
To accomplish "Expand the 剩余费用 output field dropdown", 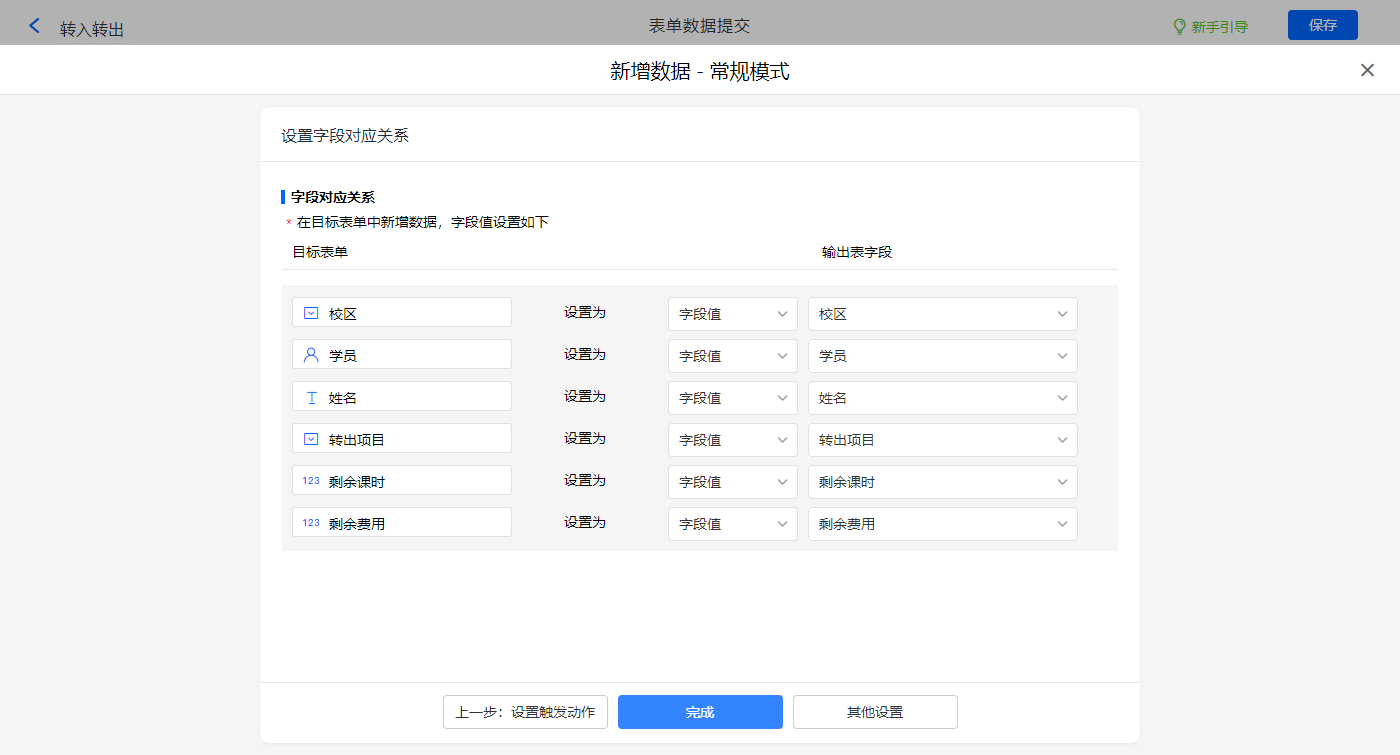I will 942,524.
